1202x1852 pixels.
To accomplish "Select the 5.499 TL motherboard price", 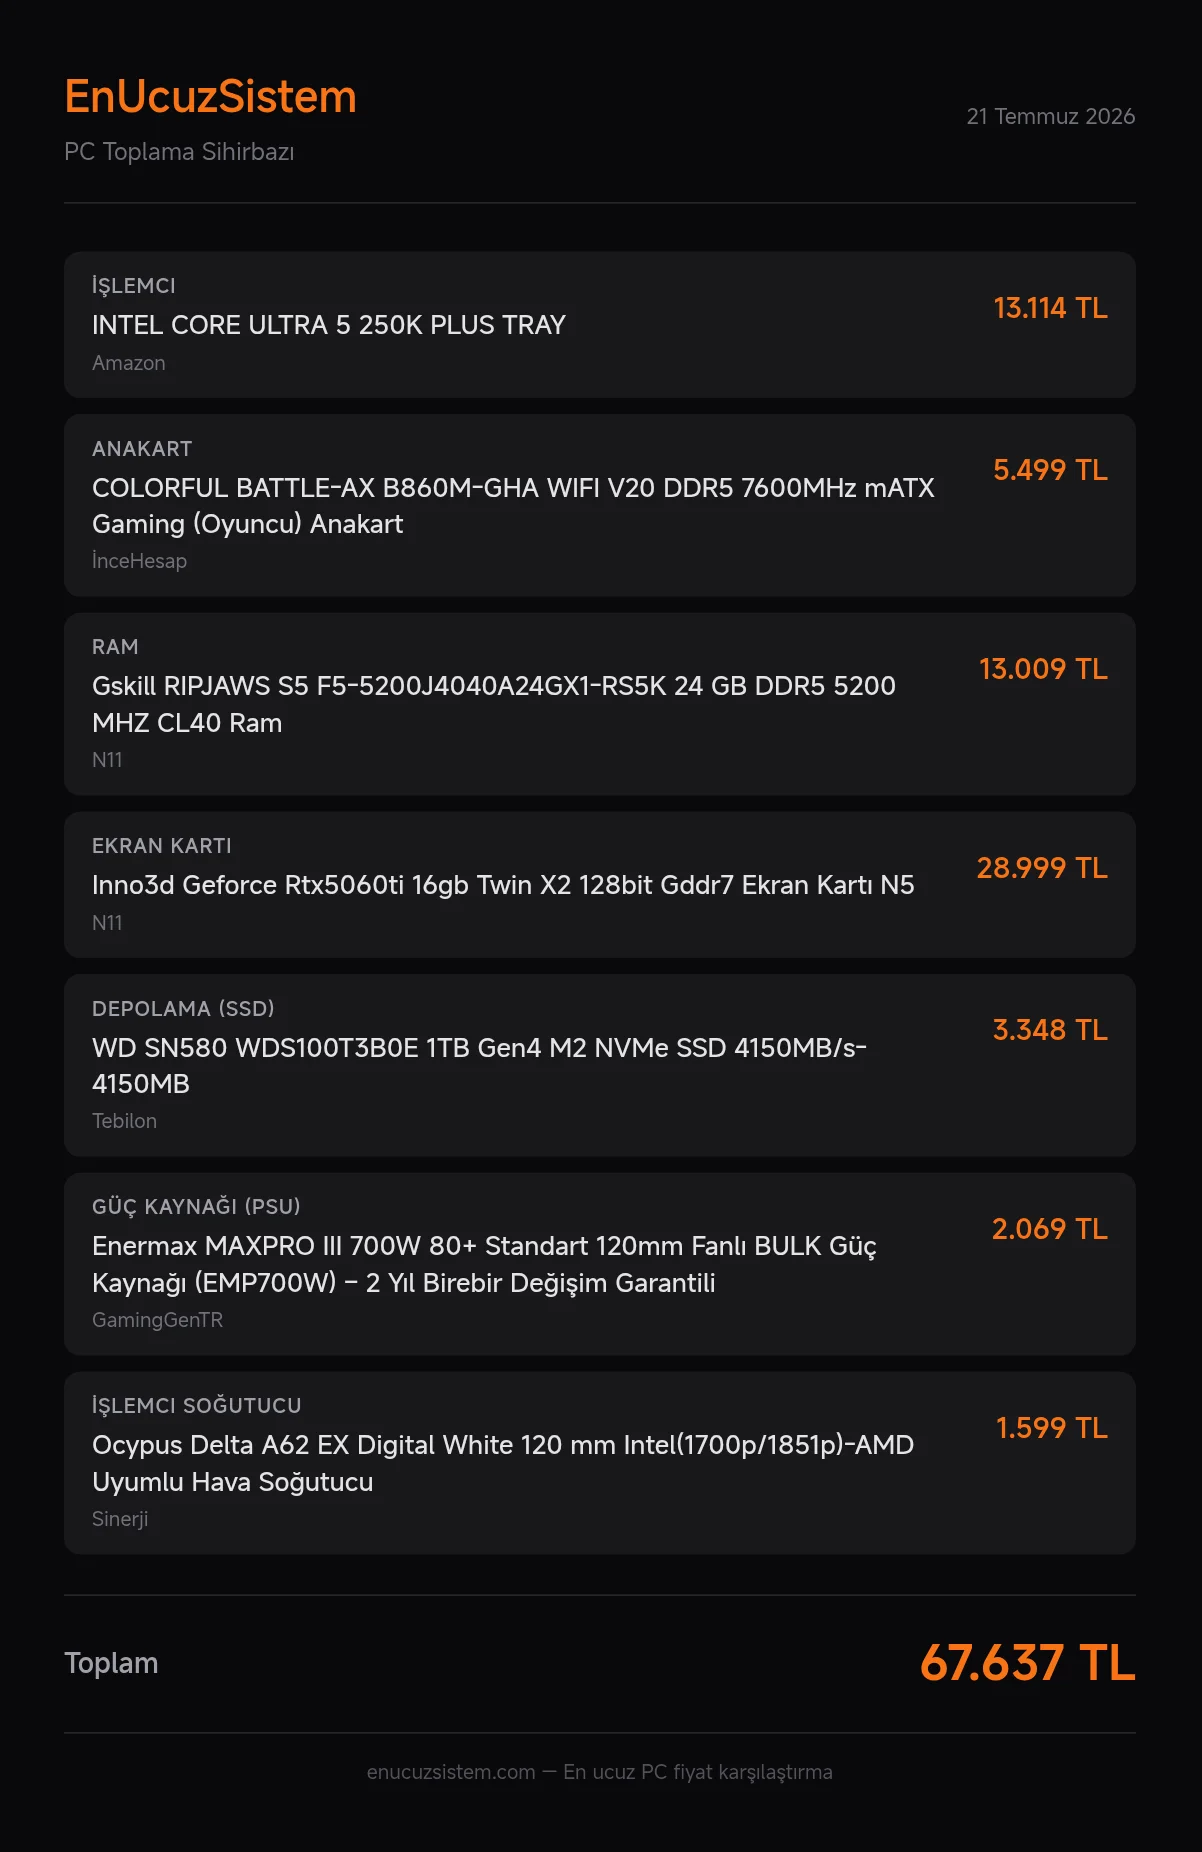I will click(x=1050, y=470).
